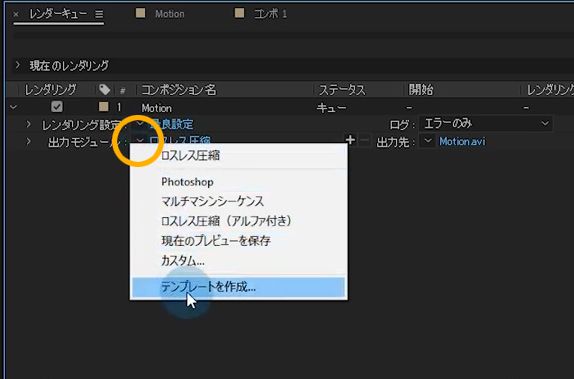This screenshot has width=574, height=379.
Task: Click the レンダリング column header
Action: [x=50, y=90]
